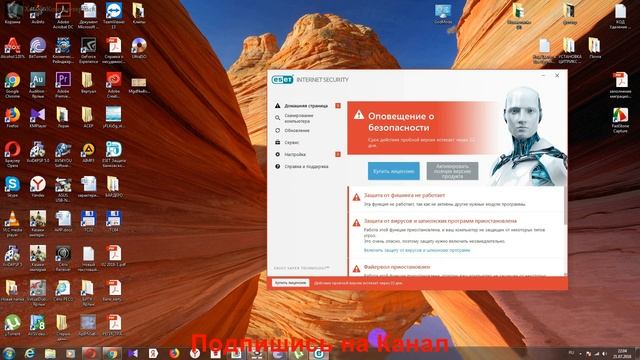640x360 pixels.
Task: Open Alcohol 120% desktop shortcut
Action: pyautogui.click(x=13, y=48)
